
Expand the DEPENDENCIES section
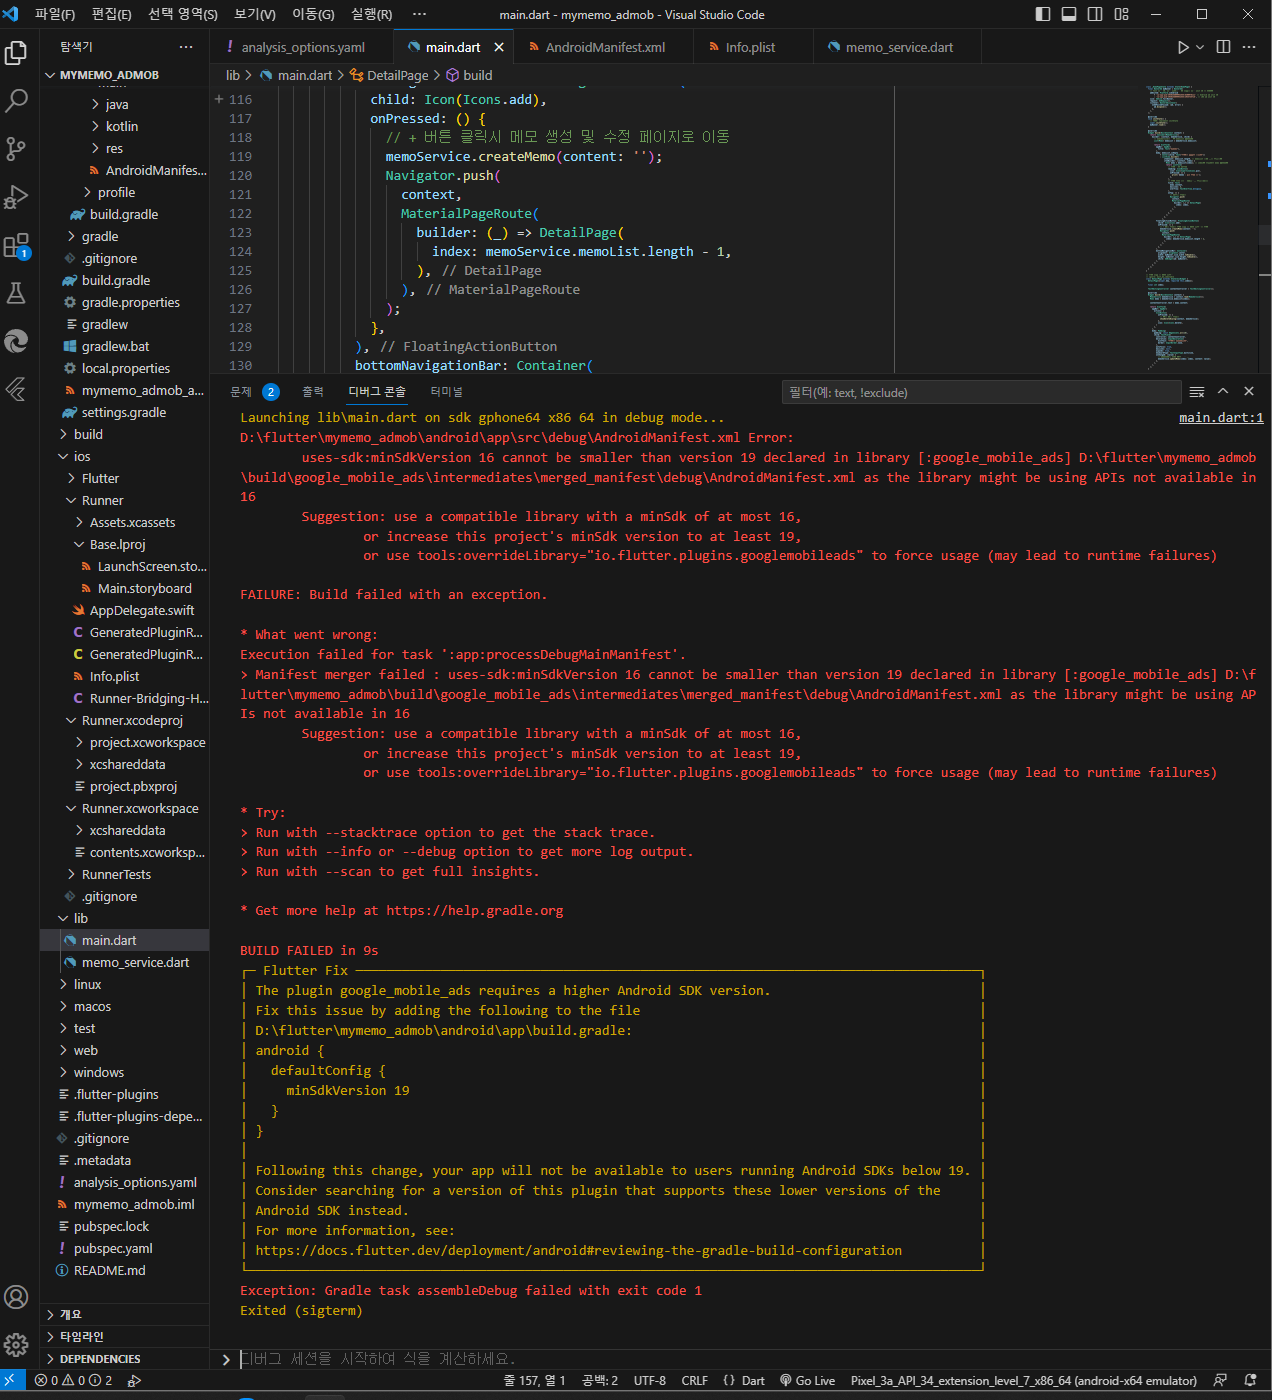(x=100, y=1358)
